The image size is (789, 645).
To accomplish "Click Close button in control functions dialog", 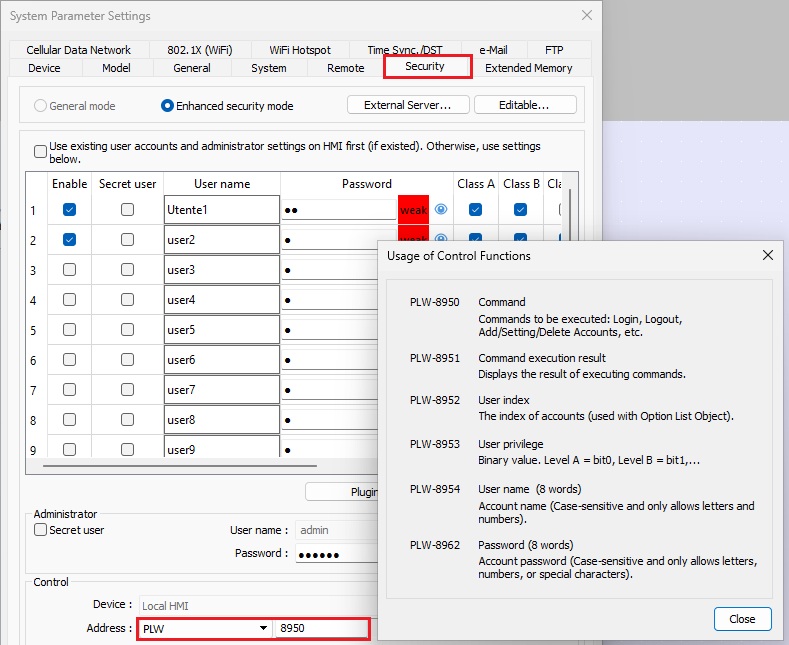I will pos(742,619).
